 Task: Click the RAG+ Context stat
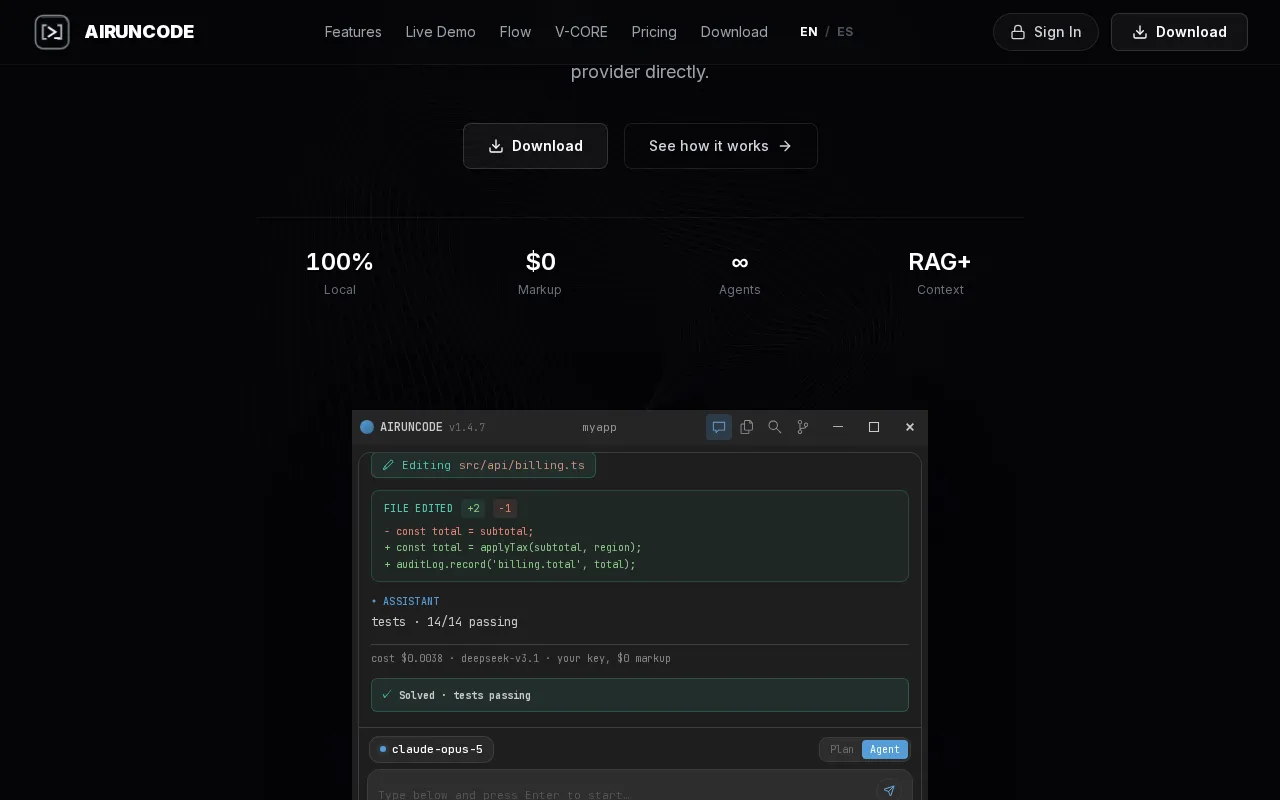pyautogui.click(x=940, y=273)
